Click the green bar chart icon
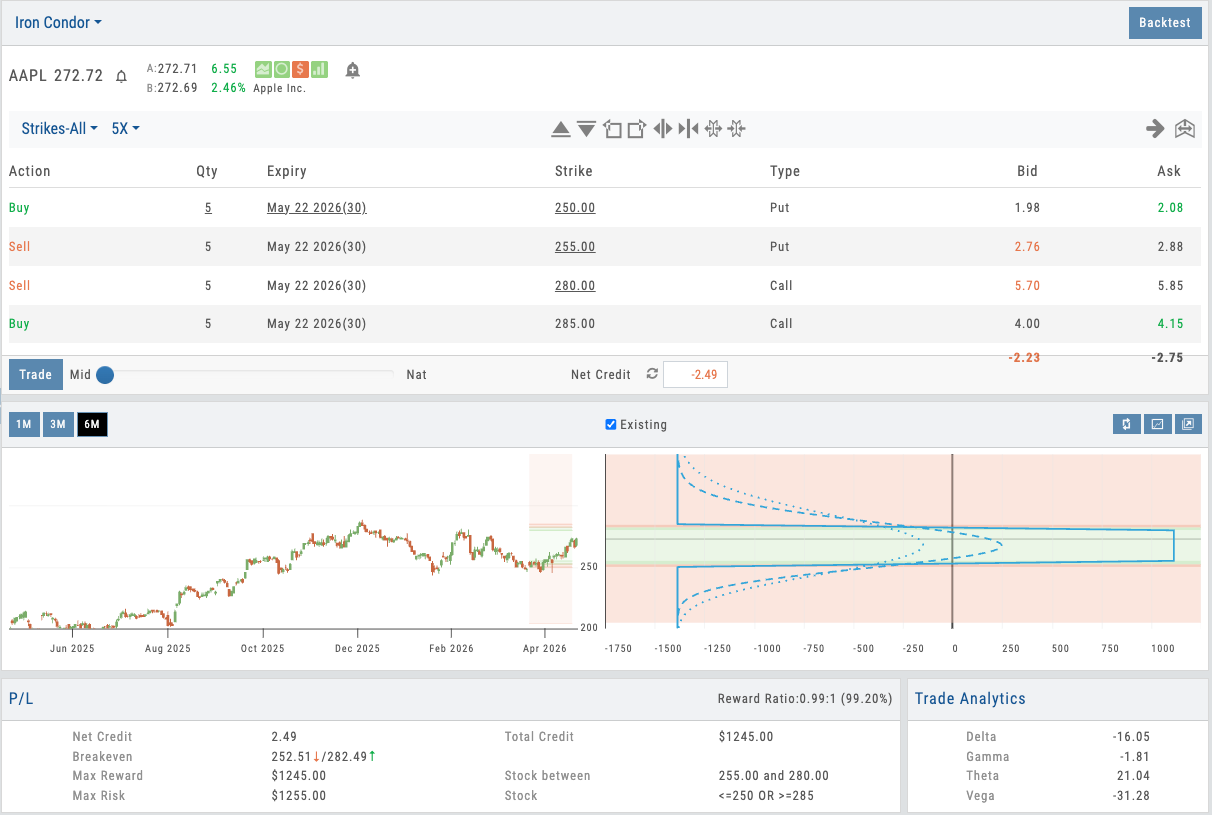 [x=319, y=70]
